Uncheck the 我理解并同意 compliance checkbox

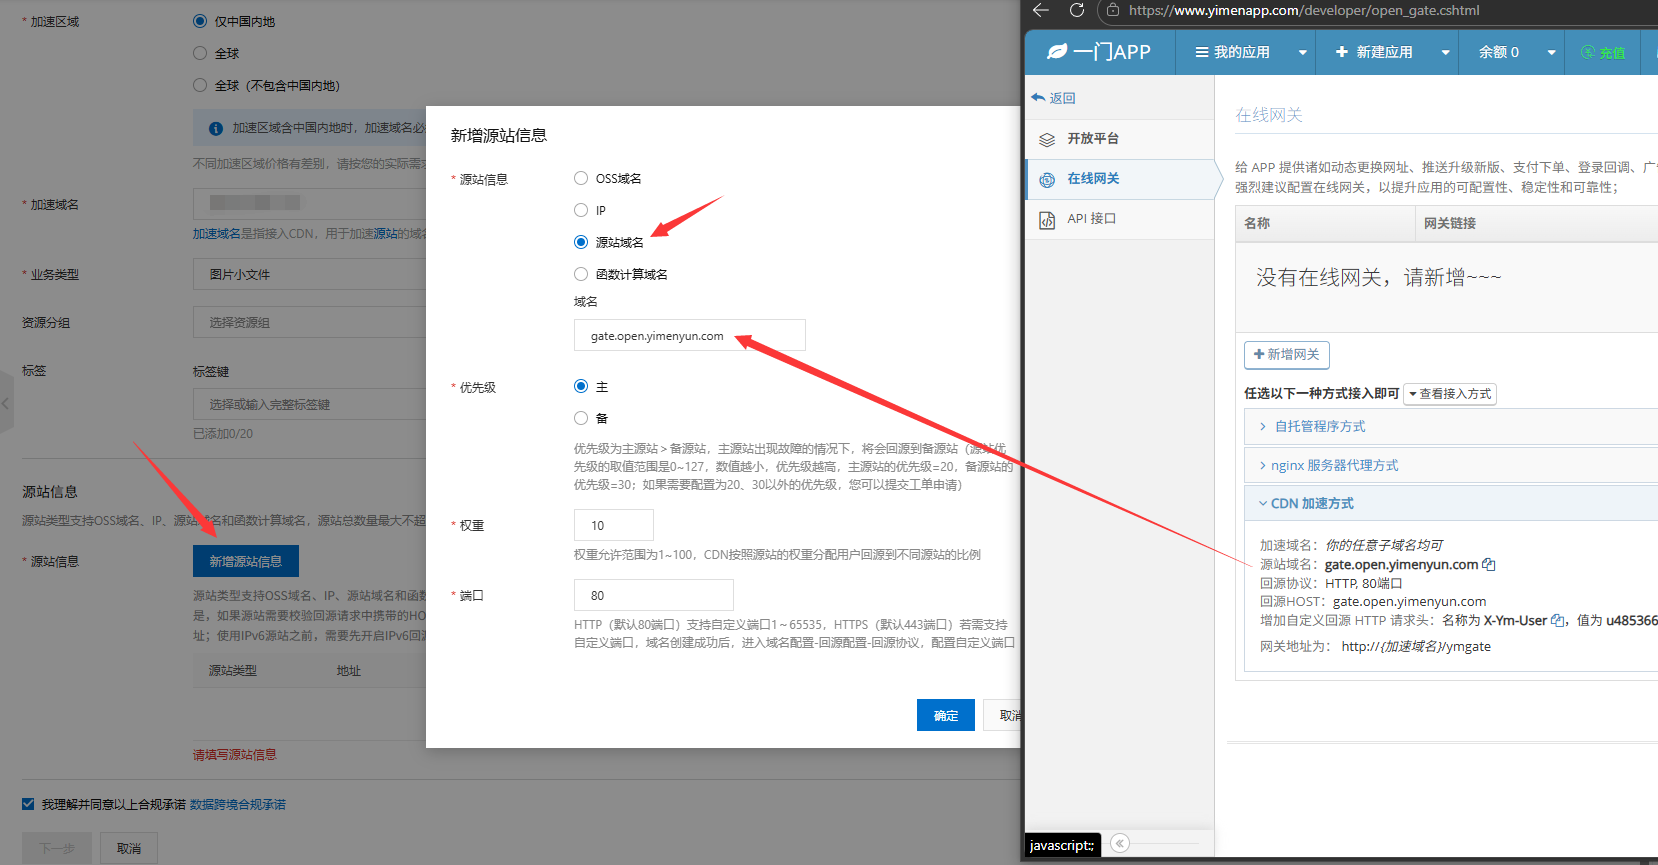28,804
